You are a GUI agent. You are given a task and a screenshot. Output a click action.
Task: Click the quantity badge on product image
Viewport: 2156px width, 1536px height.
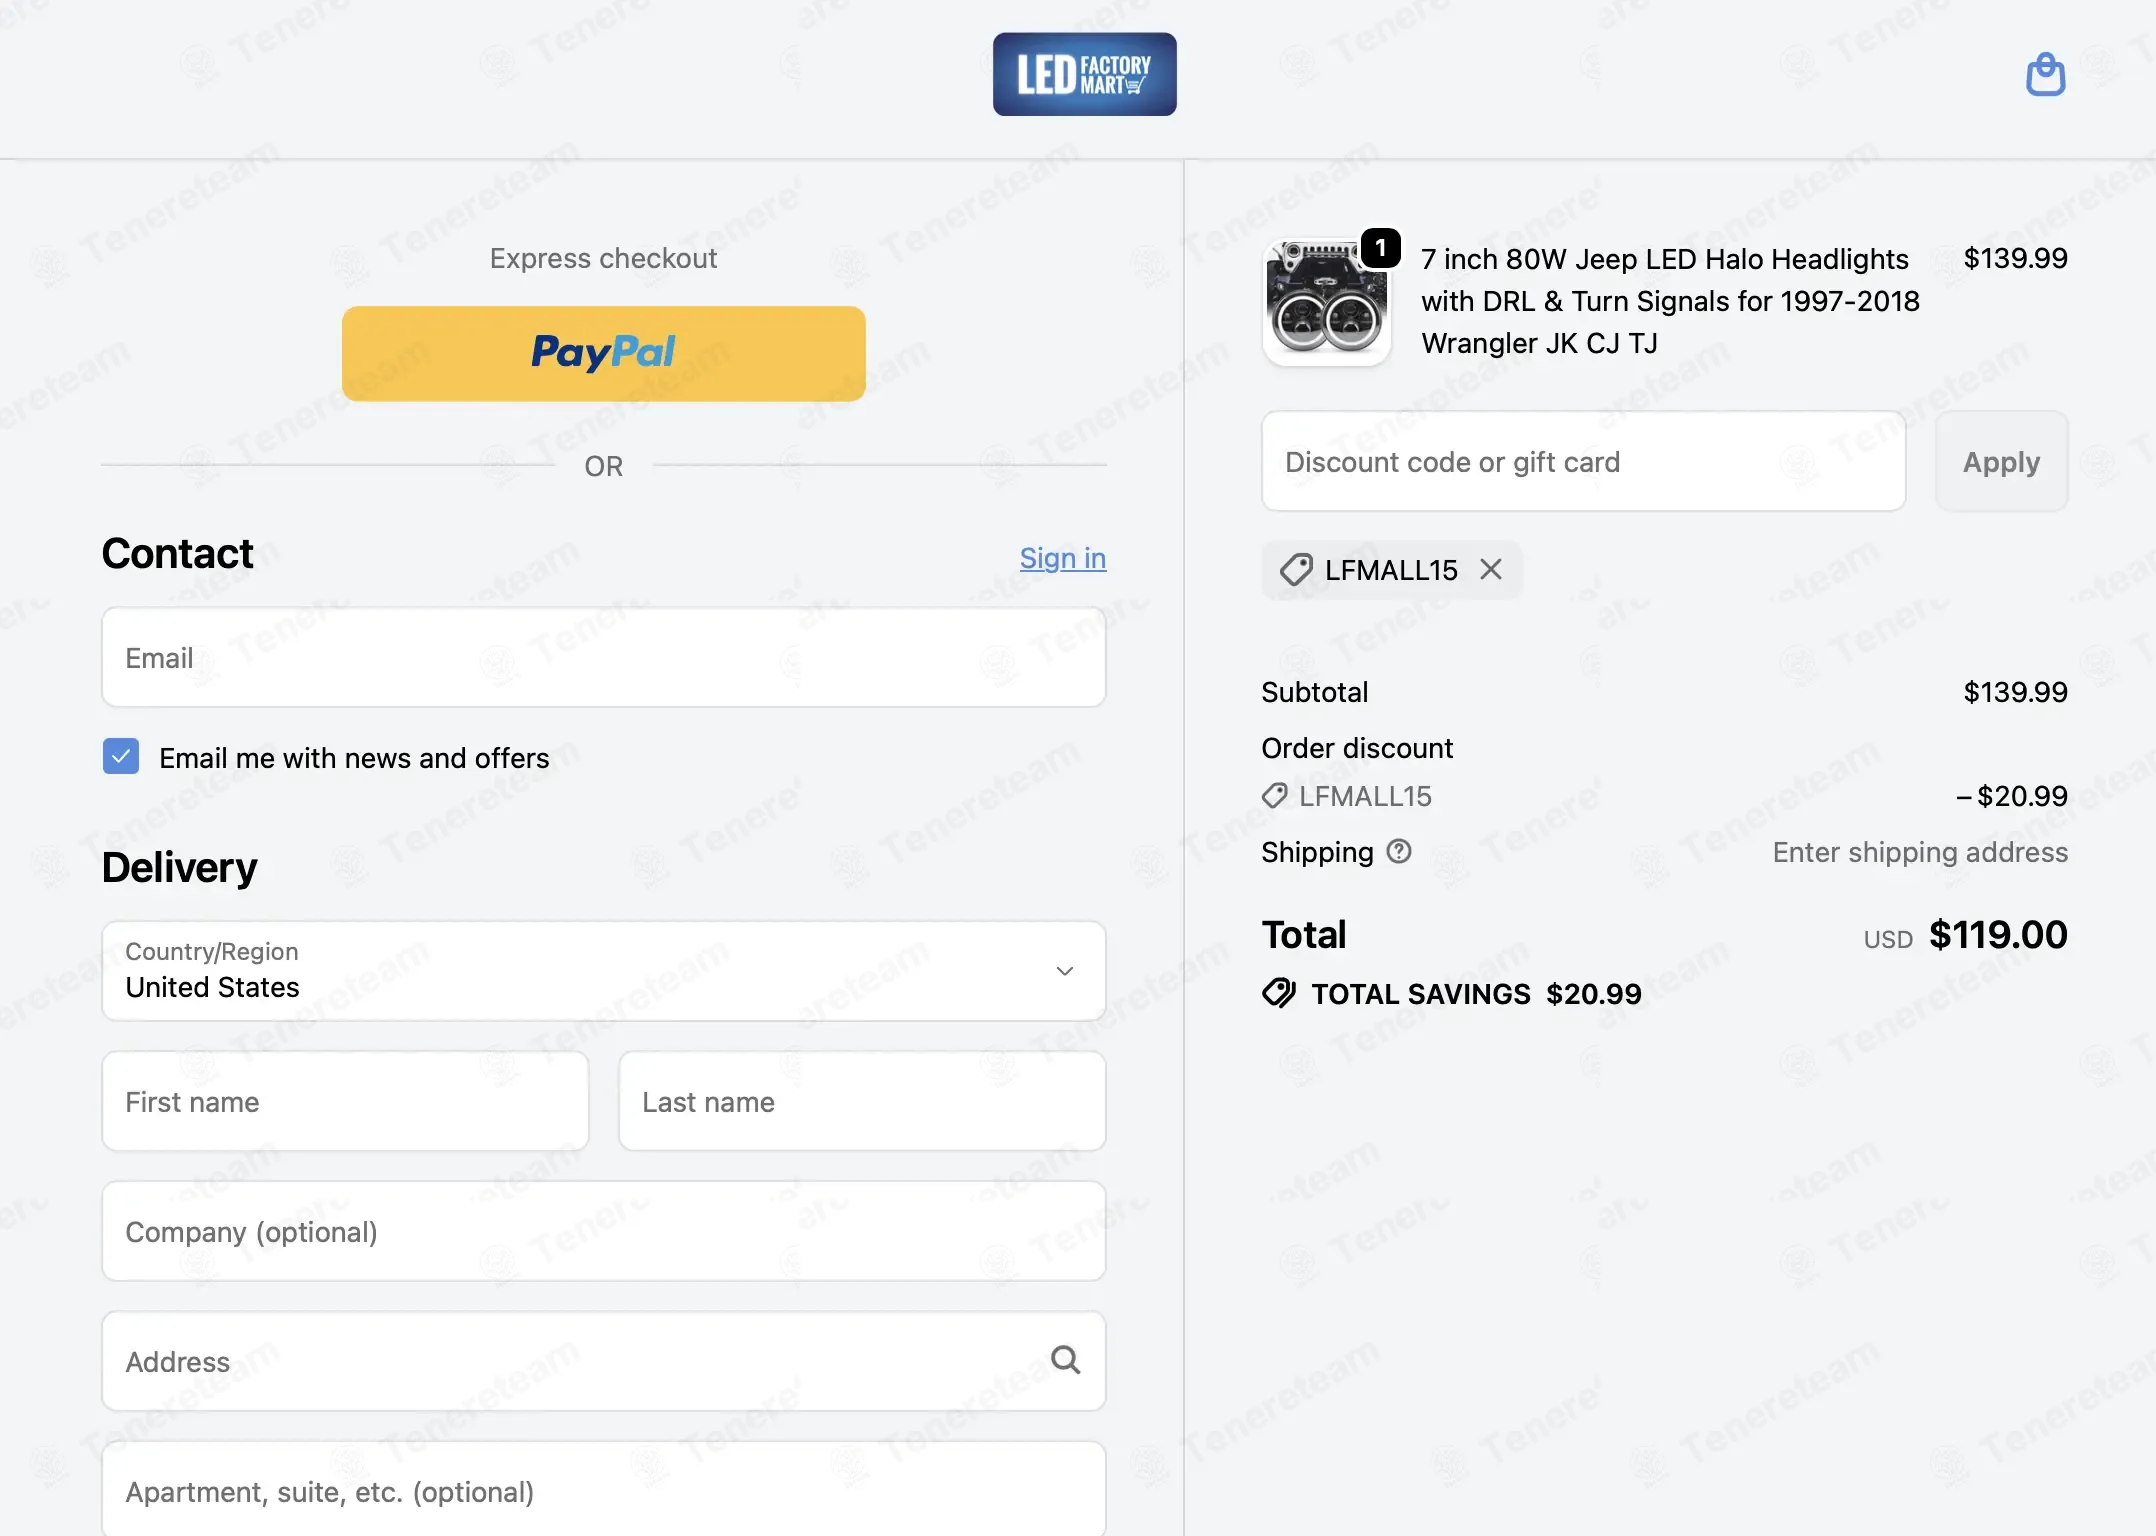(1380, 247)
